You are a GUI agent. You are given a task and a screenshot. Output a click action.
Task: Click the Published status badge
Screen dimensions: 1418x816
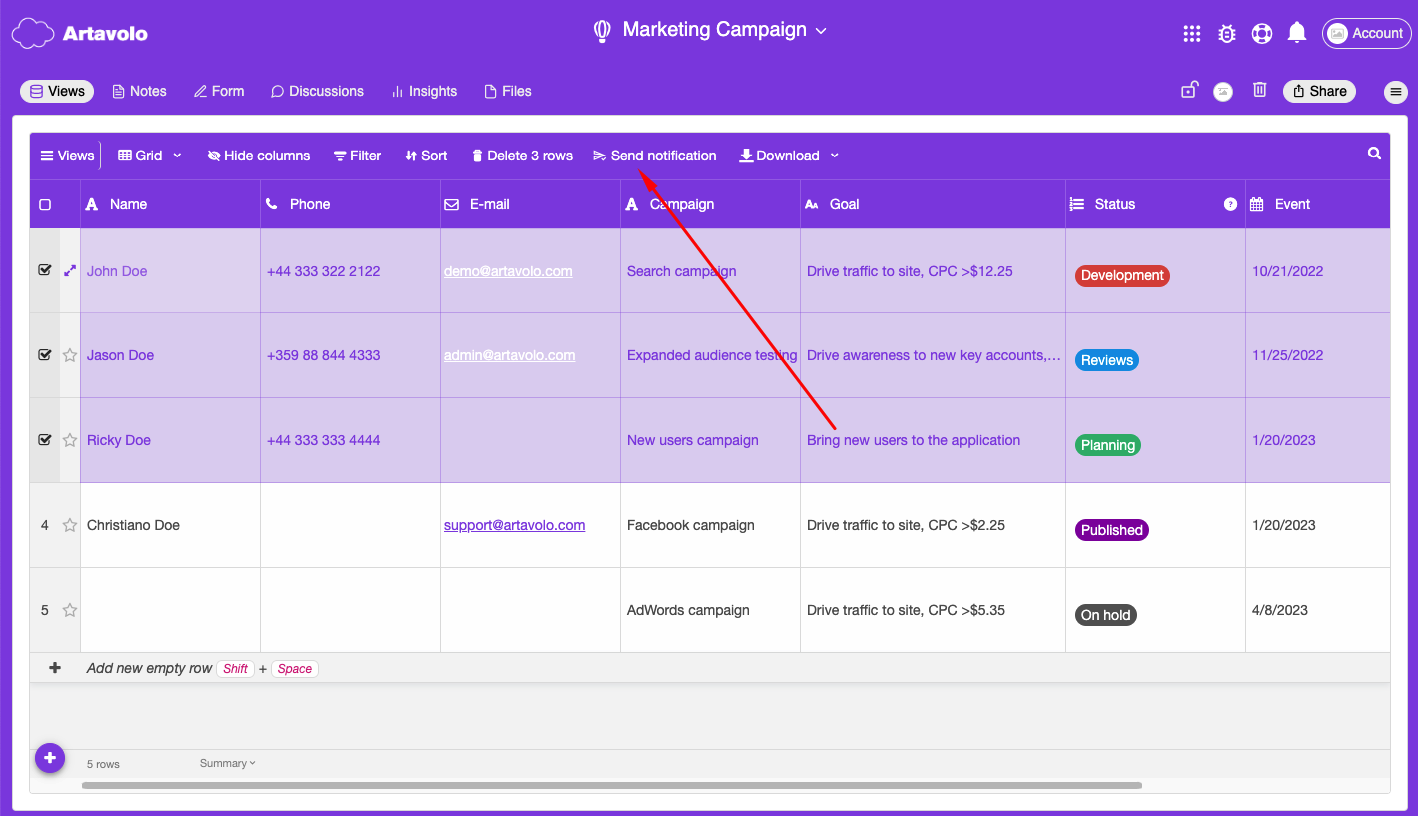pyautogui.click(x=1112, y=530)
